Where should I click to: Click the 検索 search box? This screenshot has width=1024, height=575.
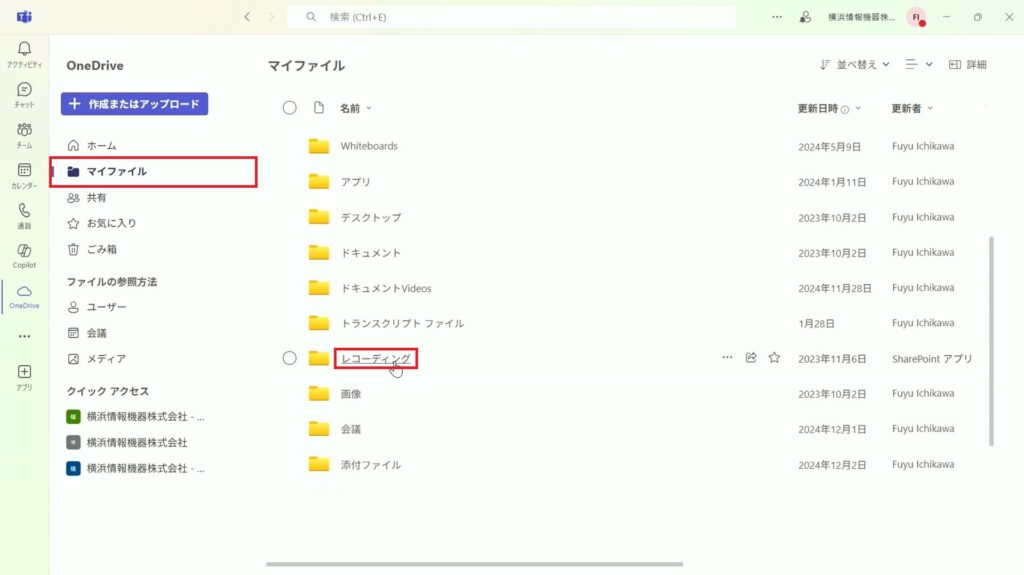(511, 17)
